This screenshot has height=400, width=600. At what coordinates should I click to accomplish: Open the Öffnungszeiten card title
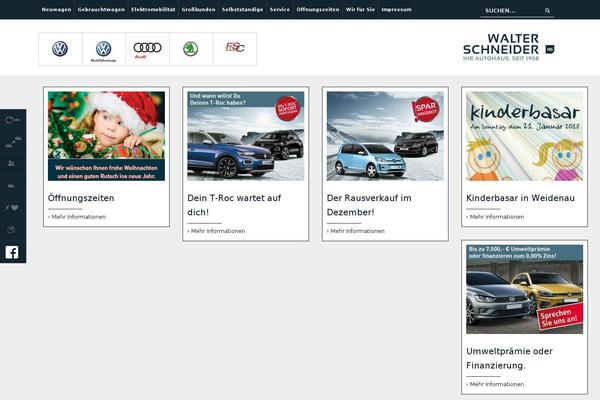pos(81,198)
